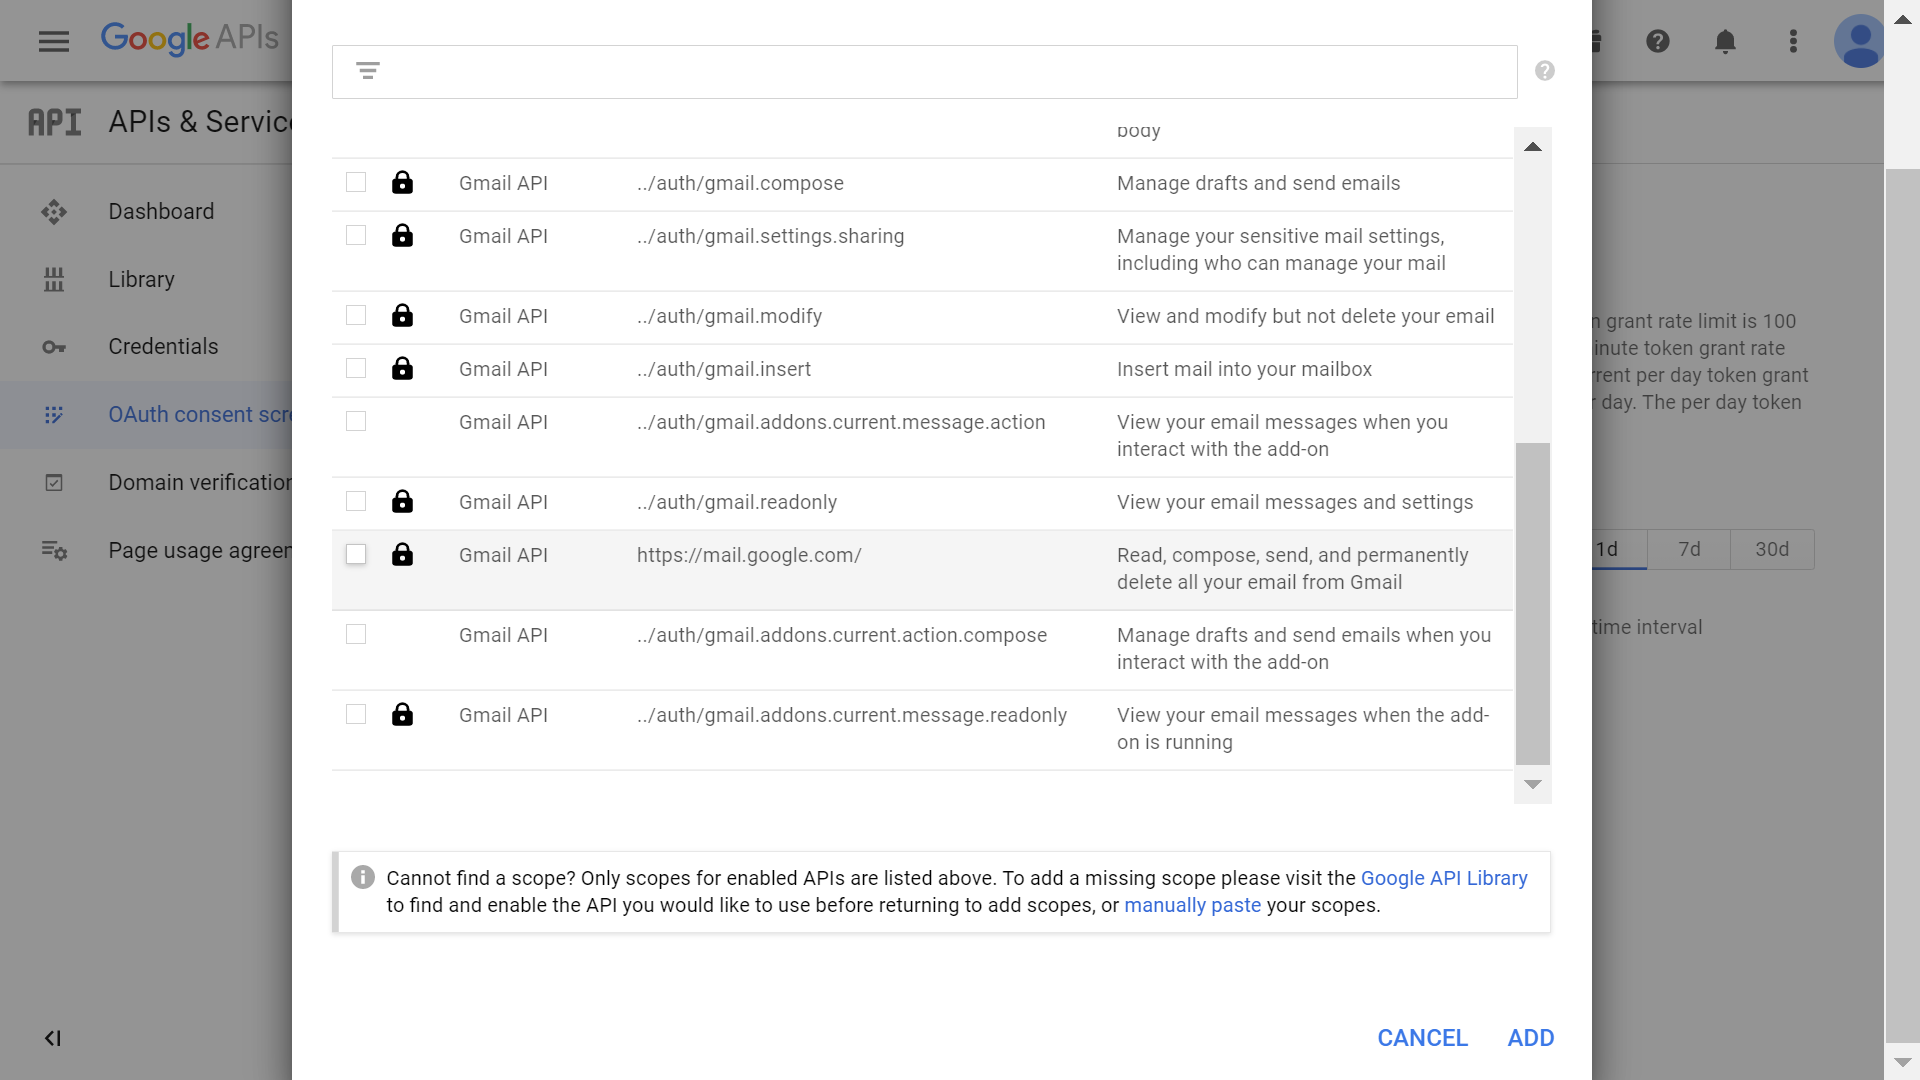Click the scope list scrollbar thumb
Screen dimensions: 1920x1080
coord(1532,604)
